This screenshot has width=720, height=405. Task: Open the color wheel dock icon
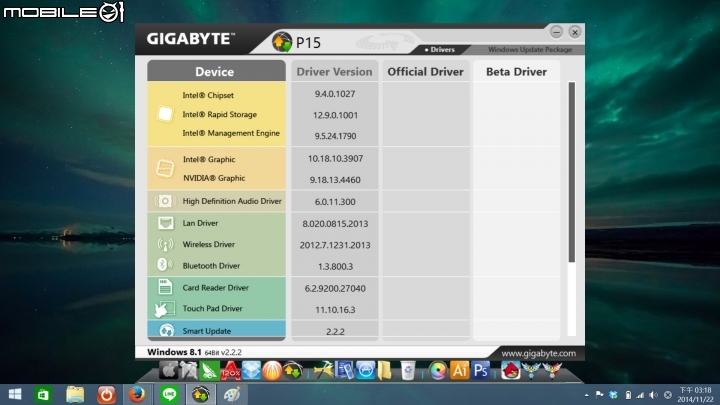[438, 371]
